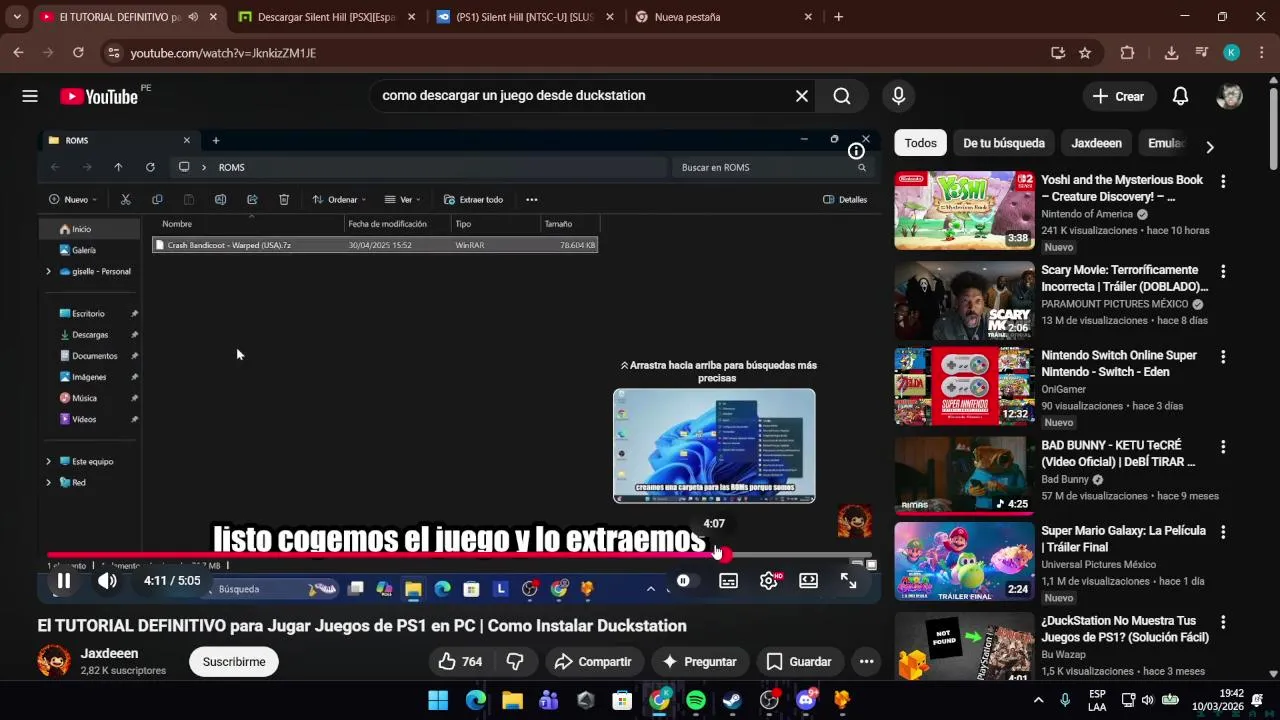Viewport: 1280px width, 720px height.
Task: Open Discord from the taskbar
Action: point(806,700)
